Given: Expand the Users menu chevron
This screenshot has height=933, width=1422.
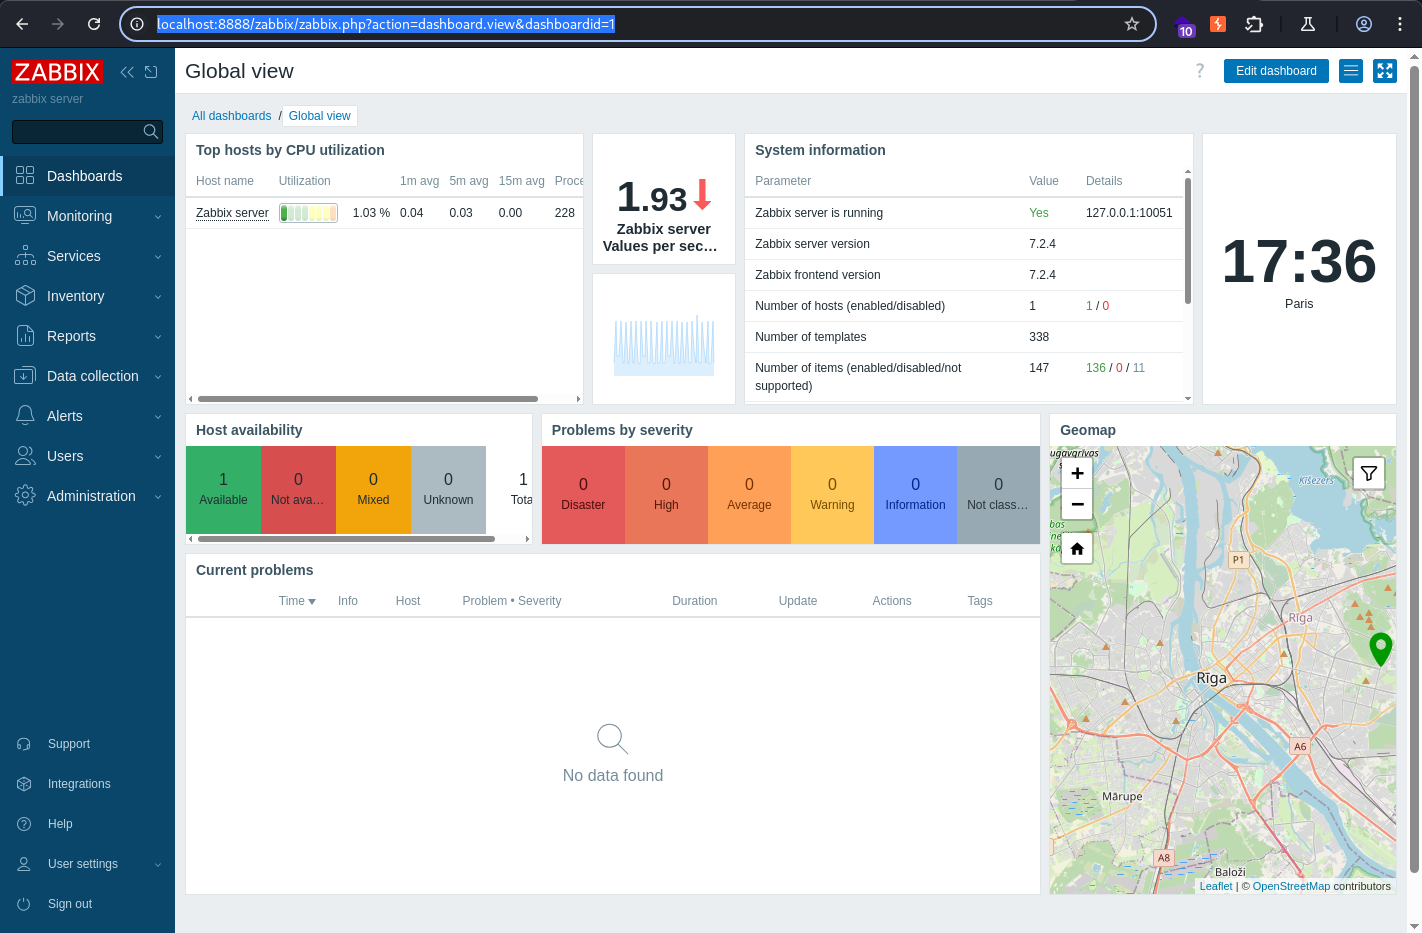Looking at the screenshot, I should coord(158,457).
